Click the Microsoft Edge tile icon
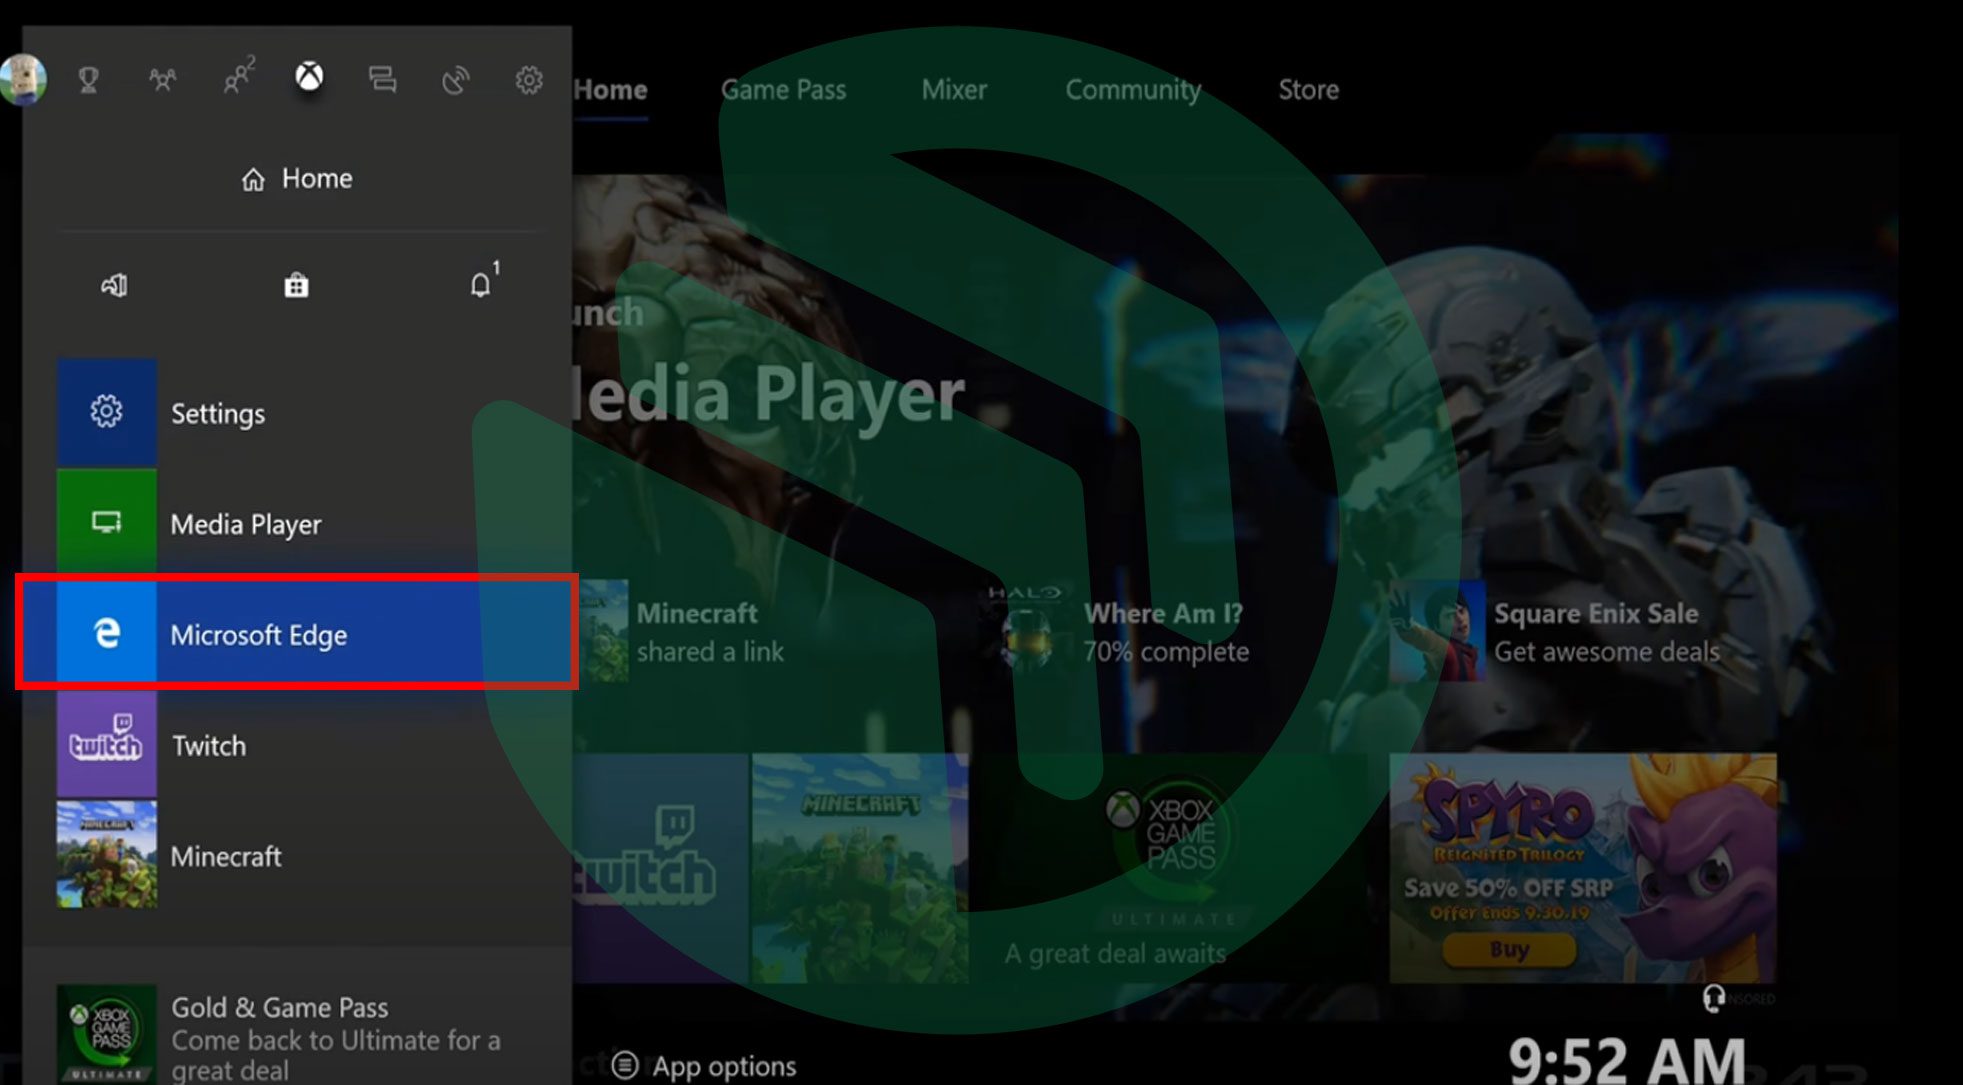 click(106, 633)
